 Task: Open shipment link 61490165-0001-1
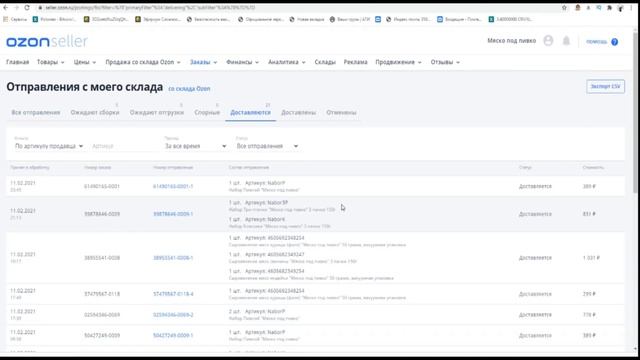point(173,187)
